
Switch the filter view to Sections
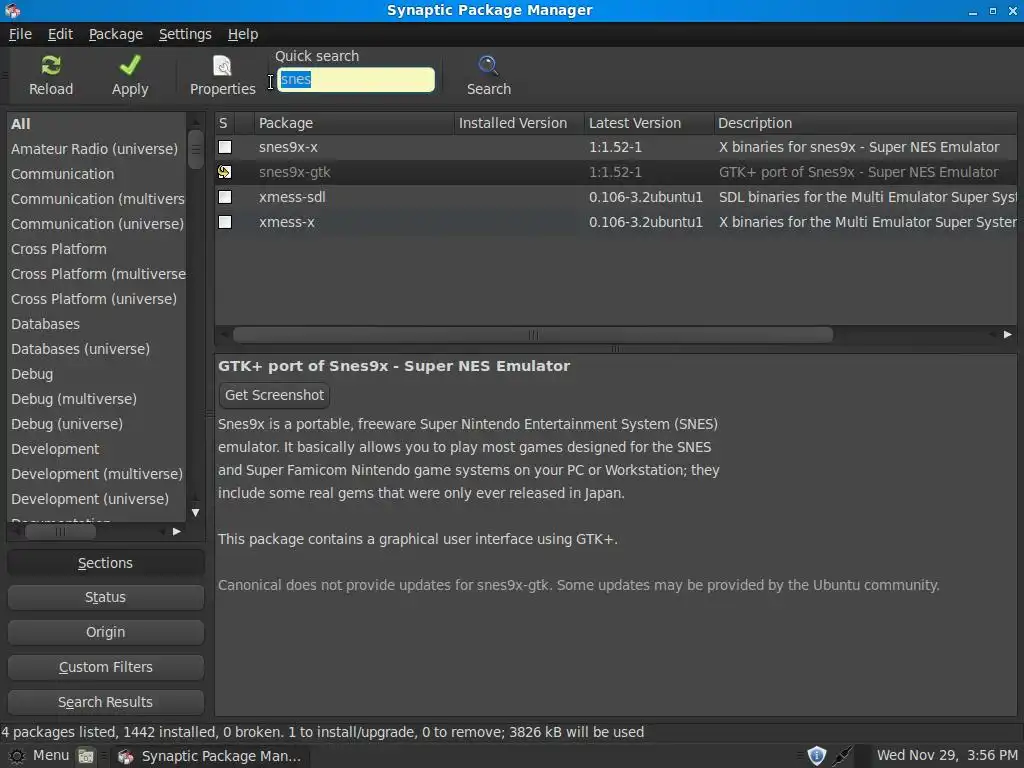point(105,563)
